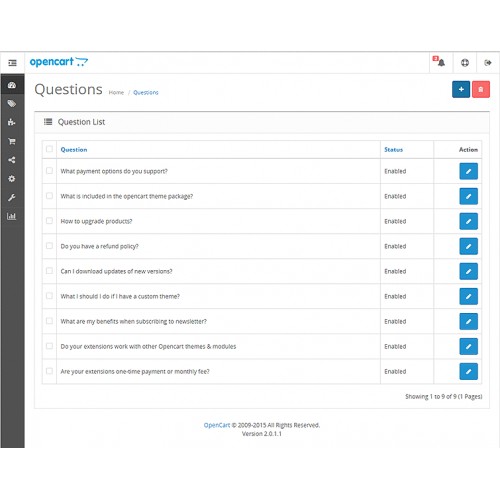Screen dimensions: 500x500
Task: Sort the list by Status column
Action: point(393,150)
